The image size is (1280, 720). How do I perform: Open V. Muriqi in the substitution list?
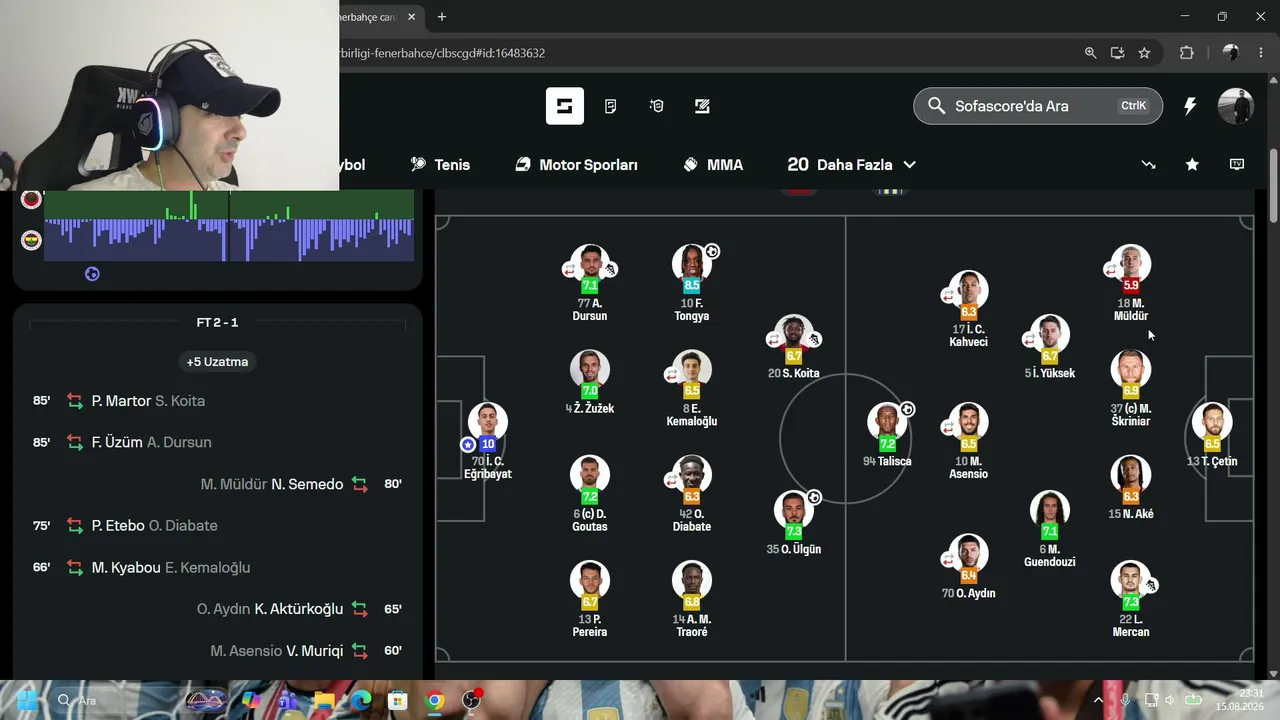click(315, 651)
